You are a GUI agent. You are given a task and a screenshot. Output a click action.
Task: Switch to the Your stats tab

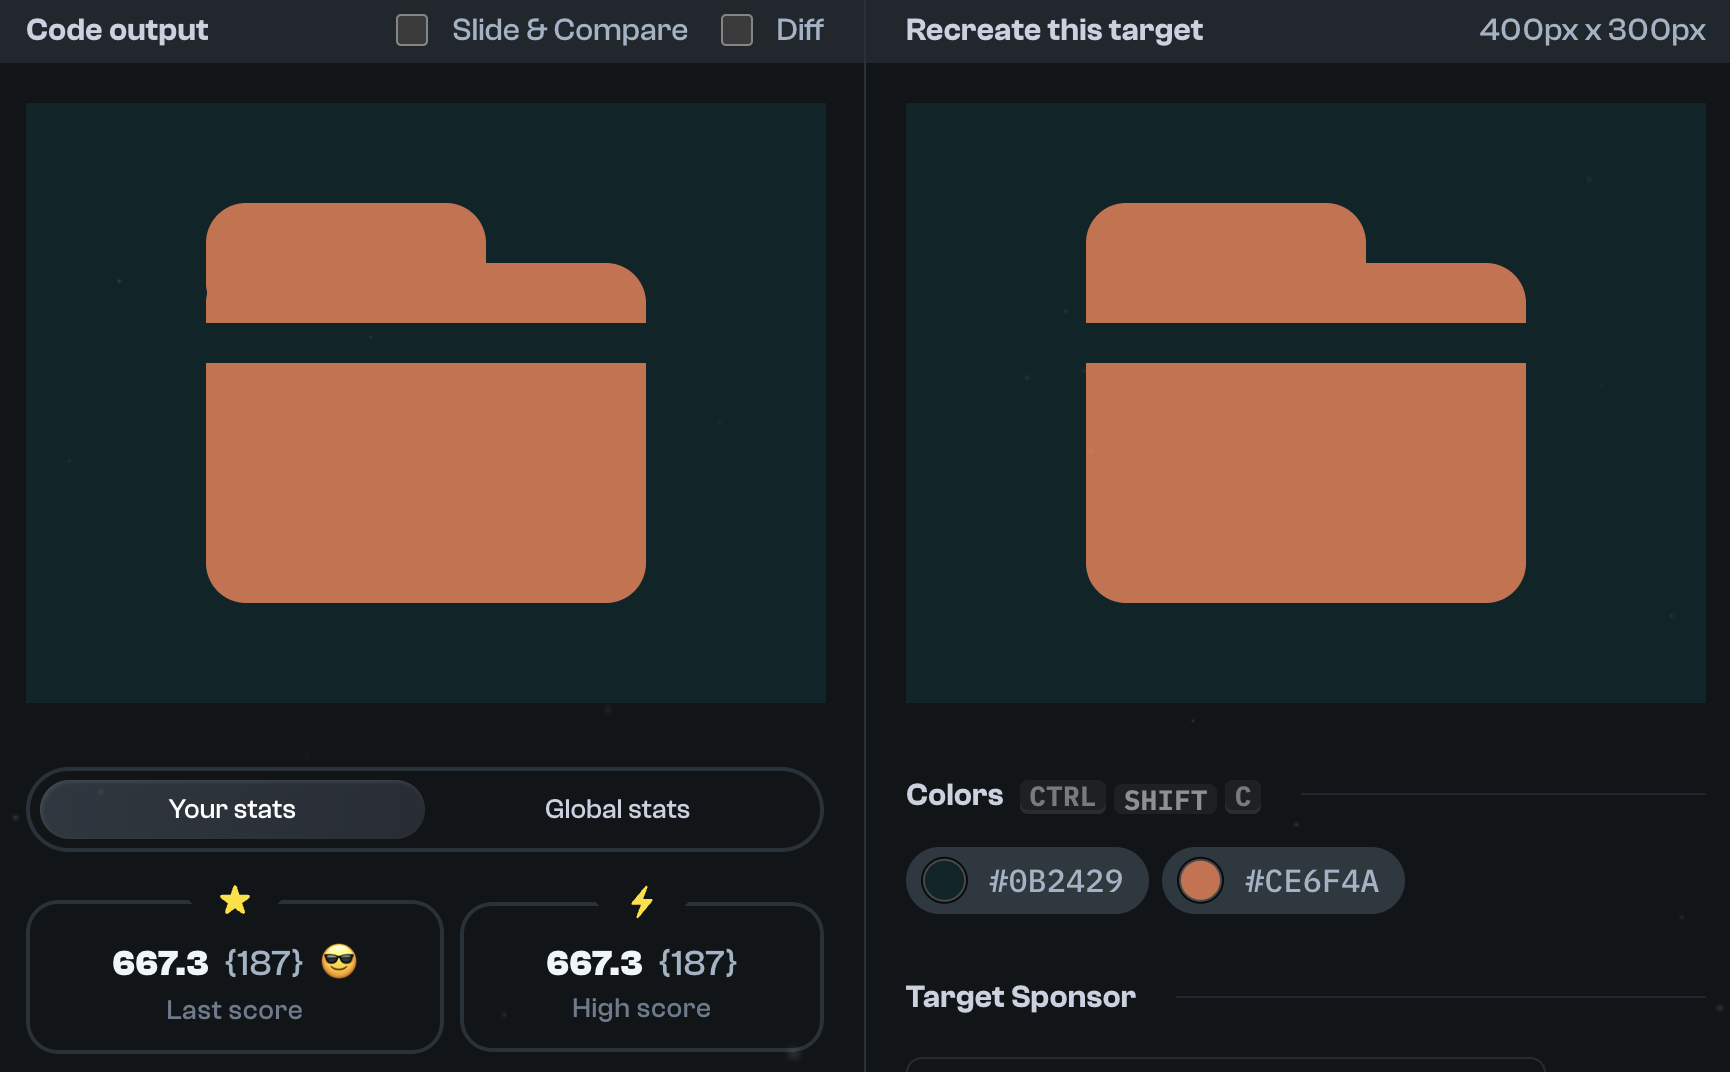click(232, 809)
